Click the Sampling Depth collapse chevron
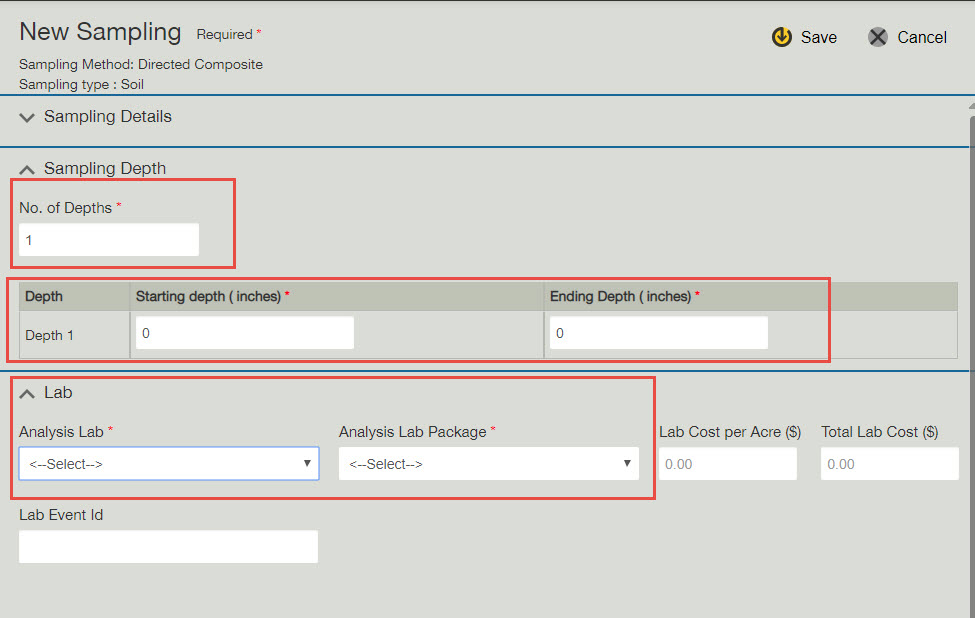Viewport: 975px width, 618px height. click(x=27, y=168)
